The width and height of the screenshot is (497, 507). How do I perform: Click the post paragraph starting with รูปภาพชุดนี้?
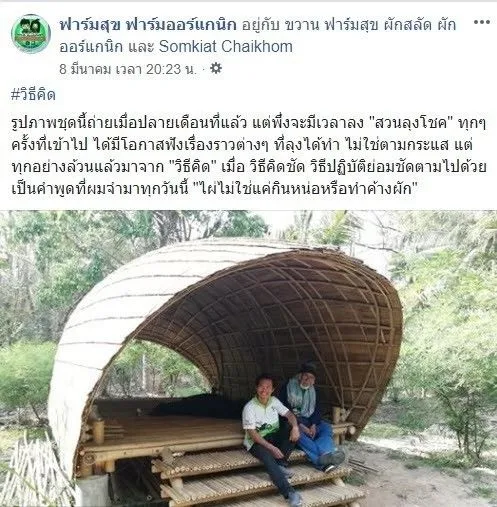[x=248, y=156]
